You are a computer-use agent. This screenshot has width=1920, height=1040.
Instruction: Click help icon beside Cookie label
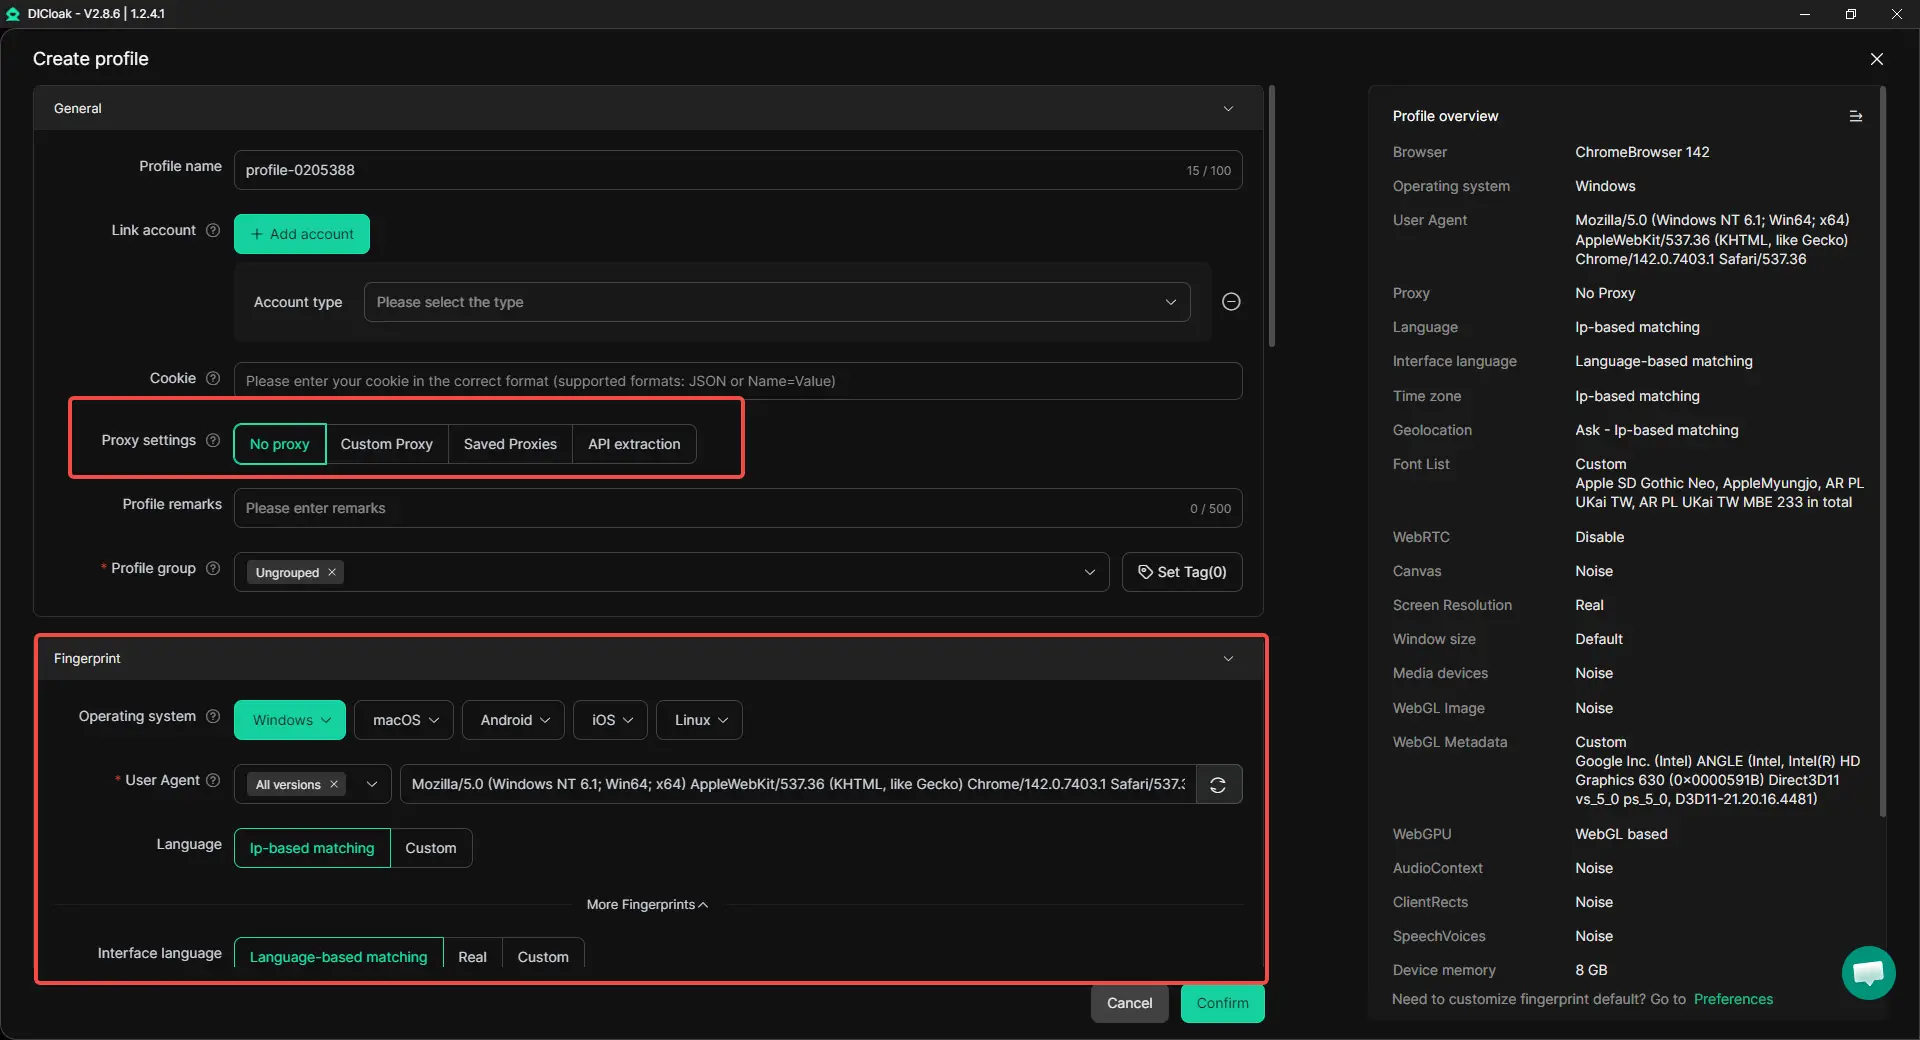(213, 379)
